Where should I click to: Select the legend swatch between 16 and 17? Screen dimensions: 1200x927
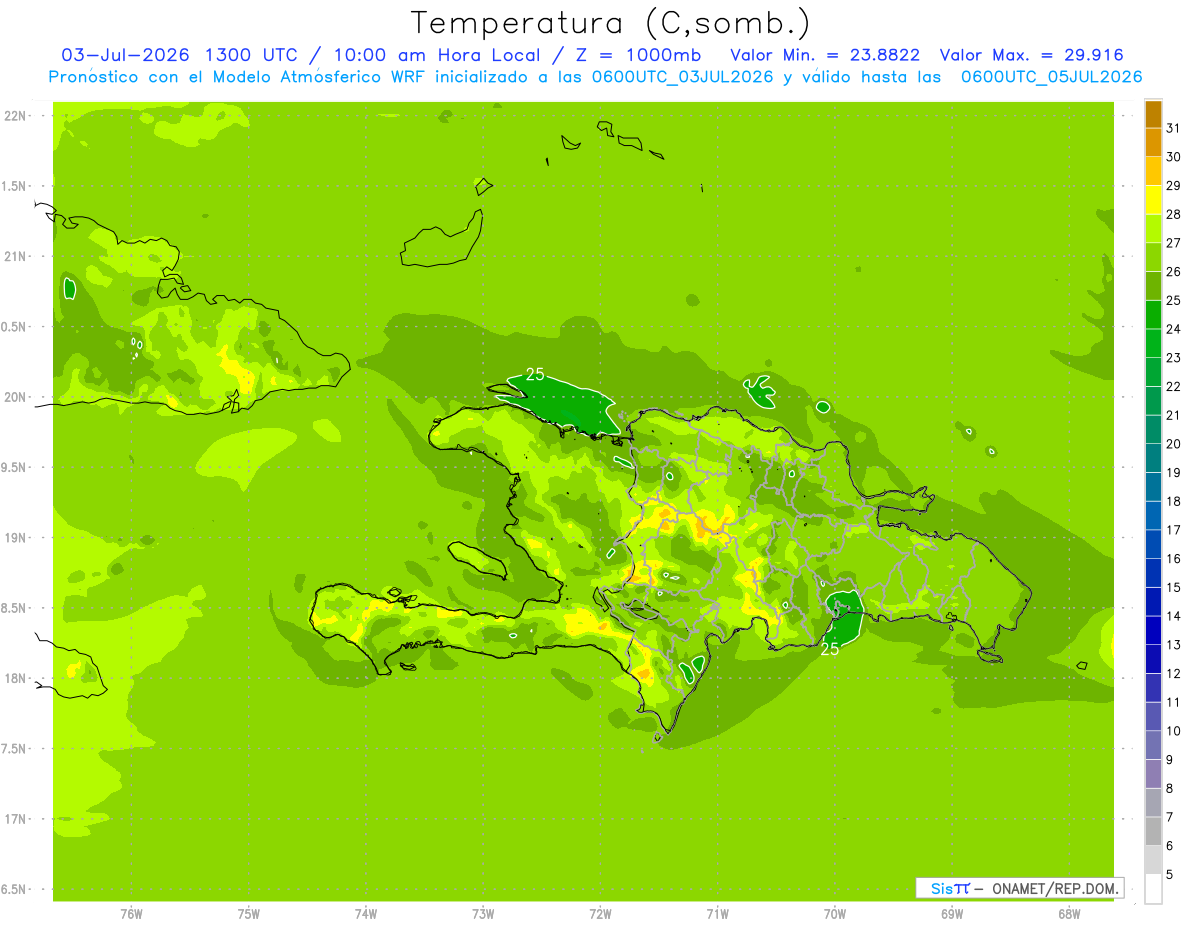click(x=1153, y=545)
